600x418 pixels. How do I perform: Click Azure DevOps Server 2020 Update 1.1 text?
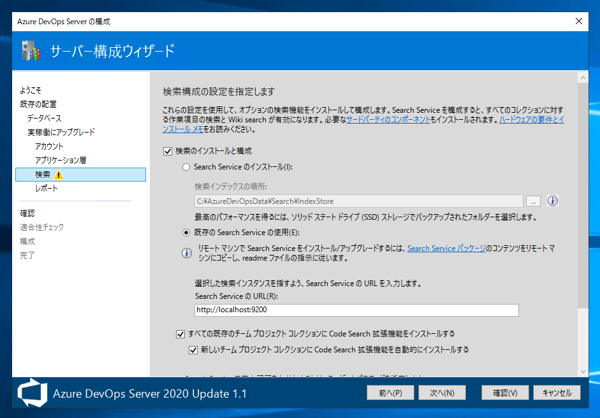(150, 394)
